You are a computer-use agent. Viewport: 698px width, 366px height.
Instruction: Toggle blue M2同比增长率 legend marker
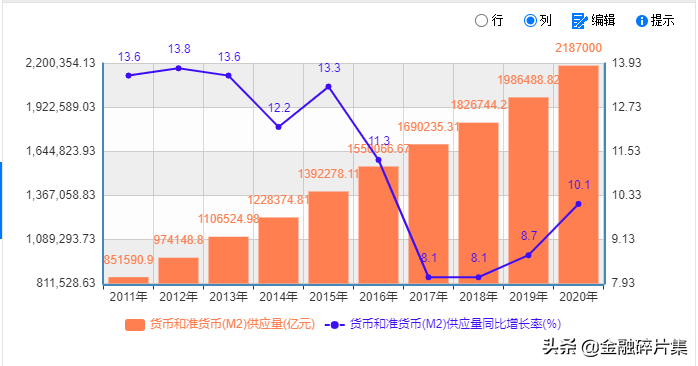tap(334, 325)
